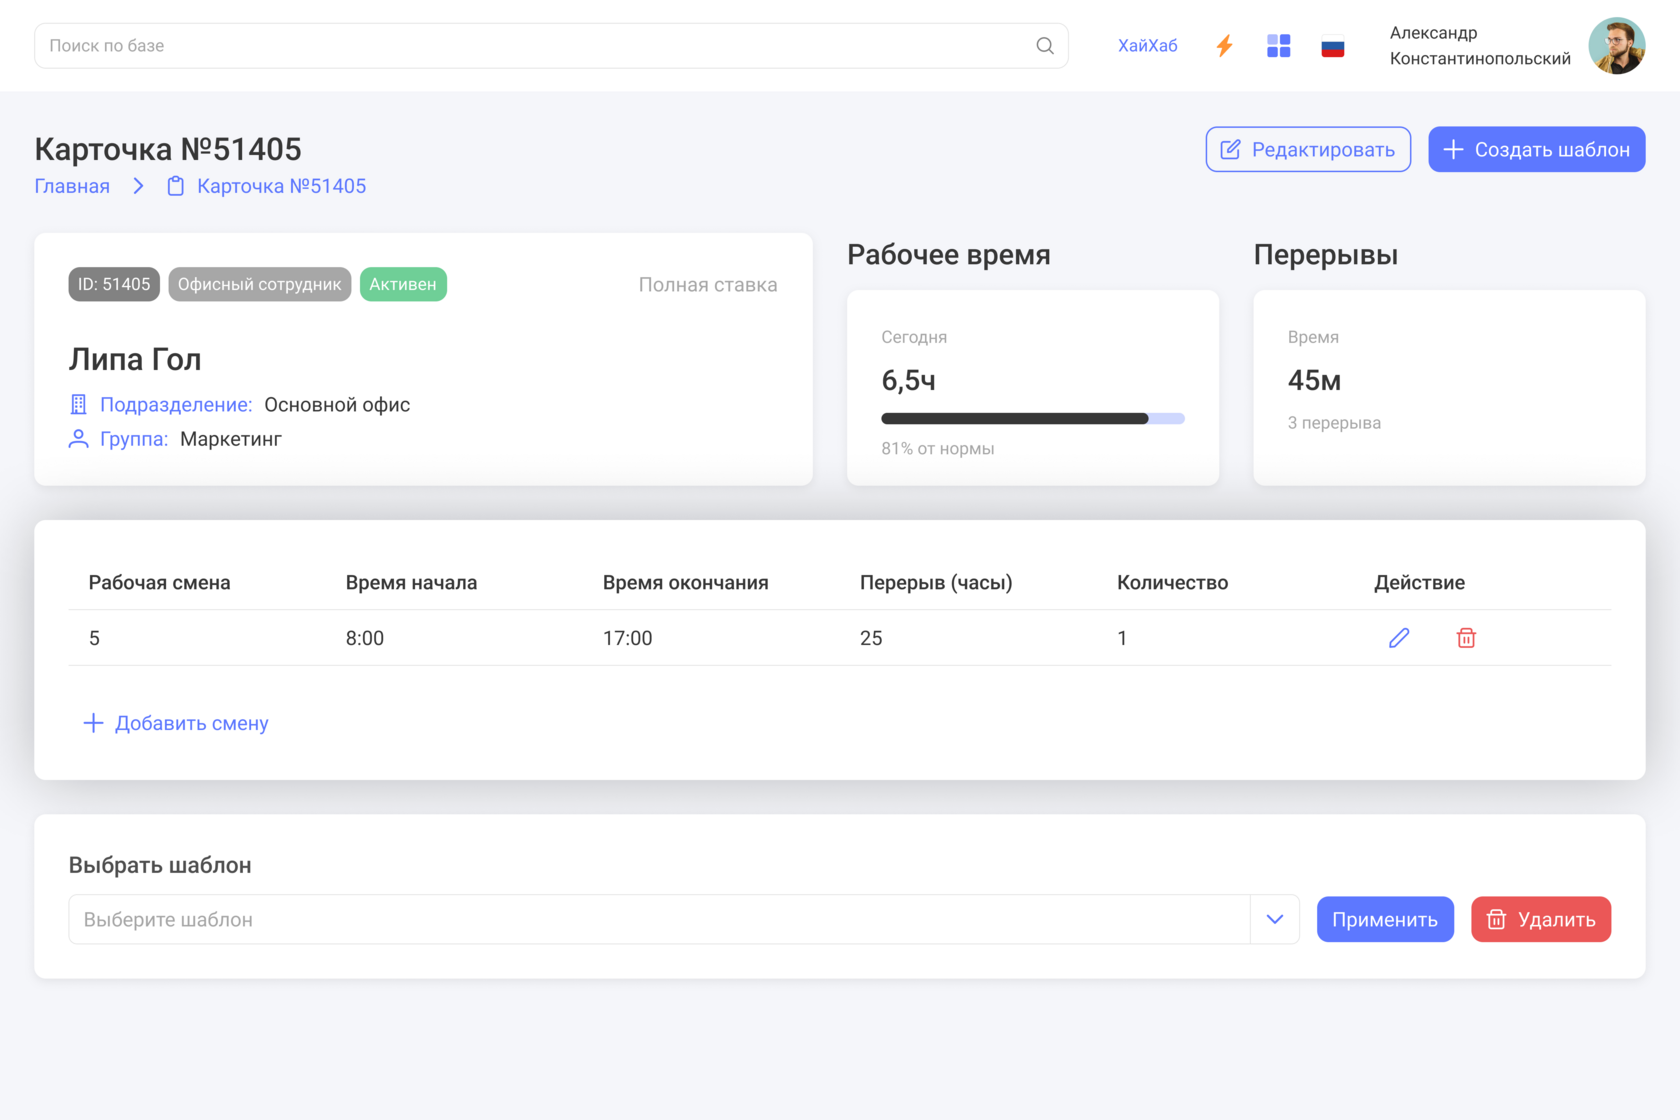Click the pencil edit icon in shift row
1680x1120 pixels.
pos(1399,638)
